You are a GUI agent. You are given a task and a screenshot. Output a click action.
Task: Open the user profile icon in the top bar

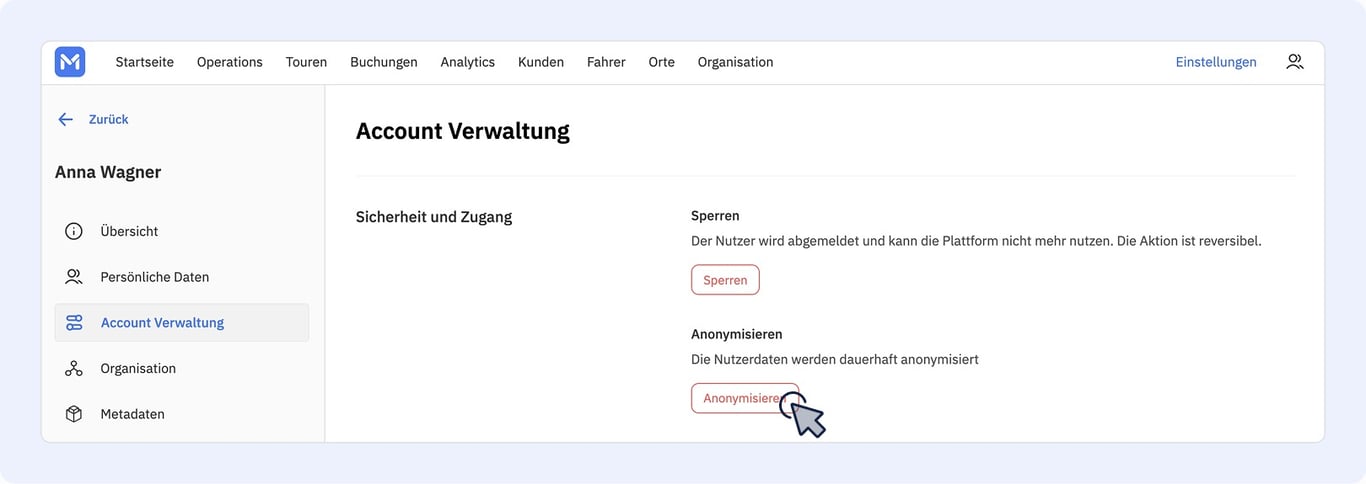1295,62
